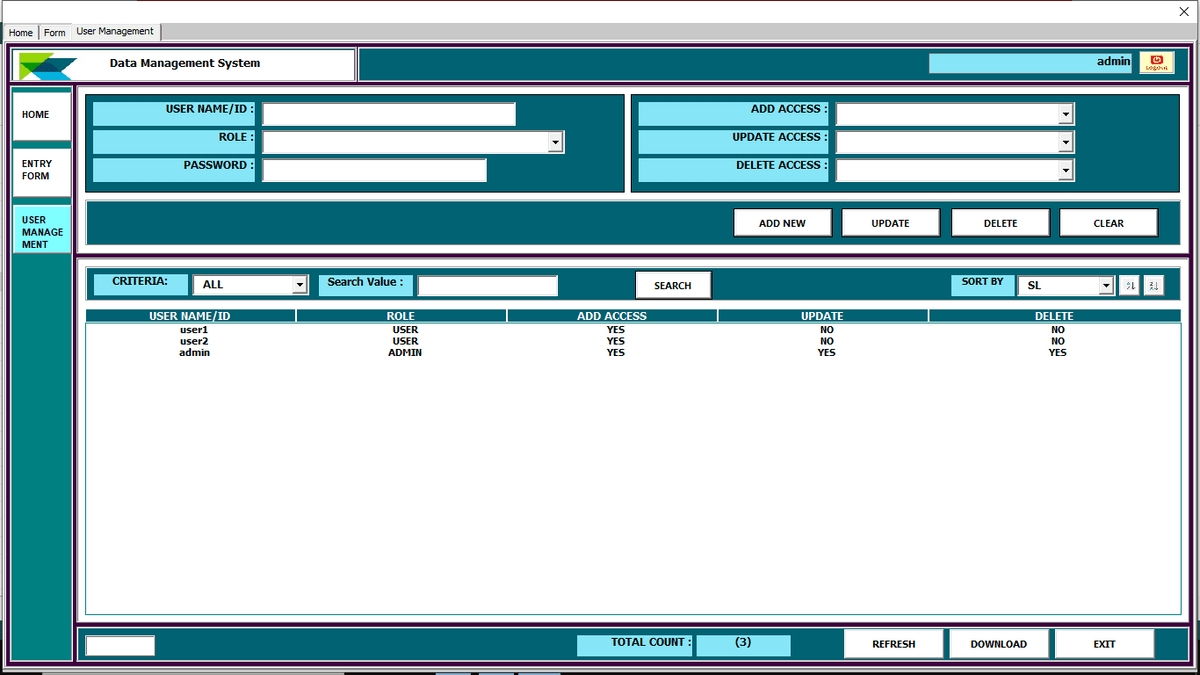This screenshot has width=1200, height=675.
Task: Click the Data Management System logo
Action: tap(48, 64)
